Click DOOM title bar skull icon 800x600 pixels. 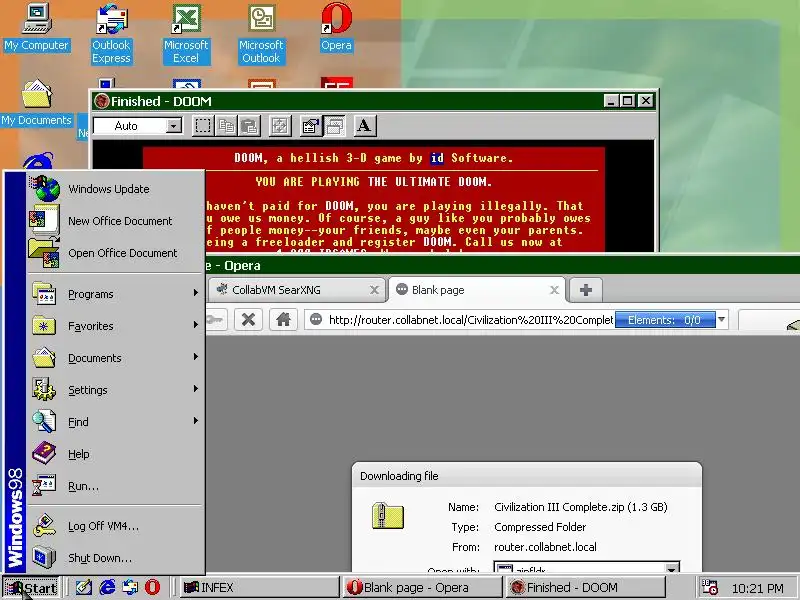pos(102,101)
